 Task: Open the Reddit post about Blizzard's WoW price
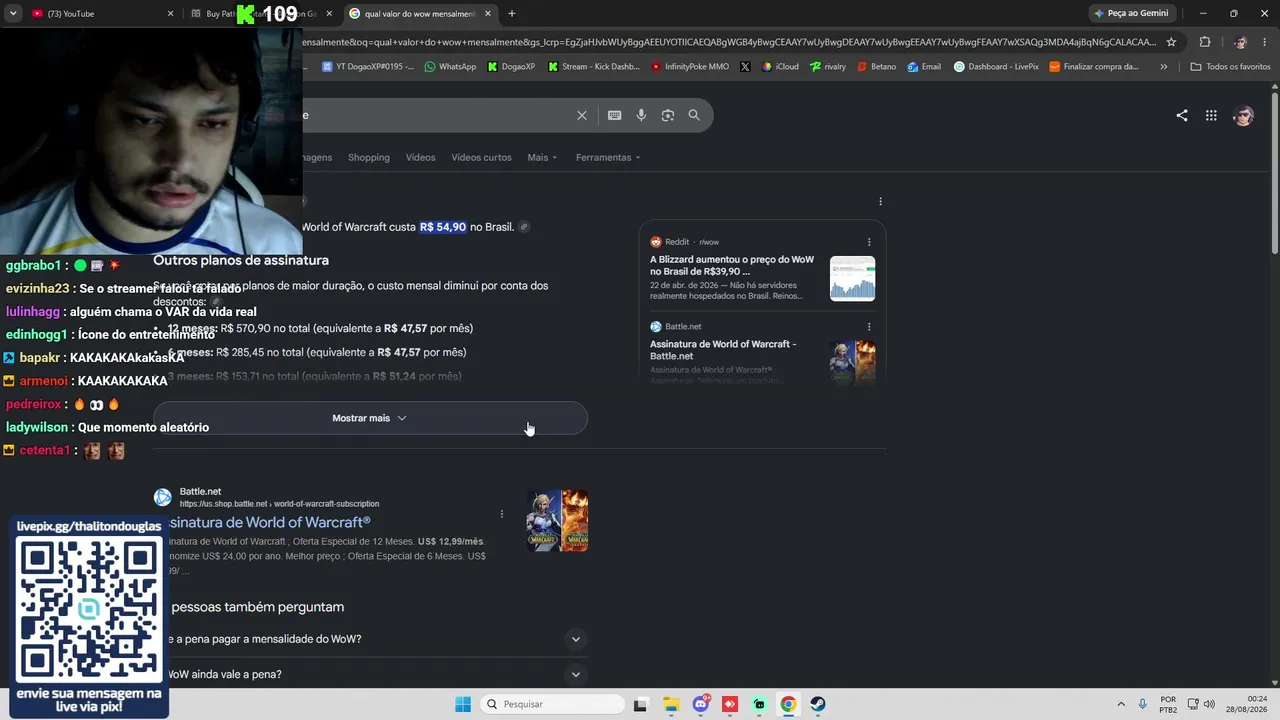(732, 265)
